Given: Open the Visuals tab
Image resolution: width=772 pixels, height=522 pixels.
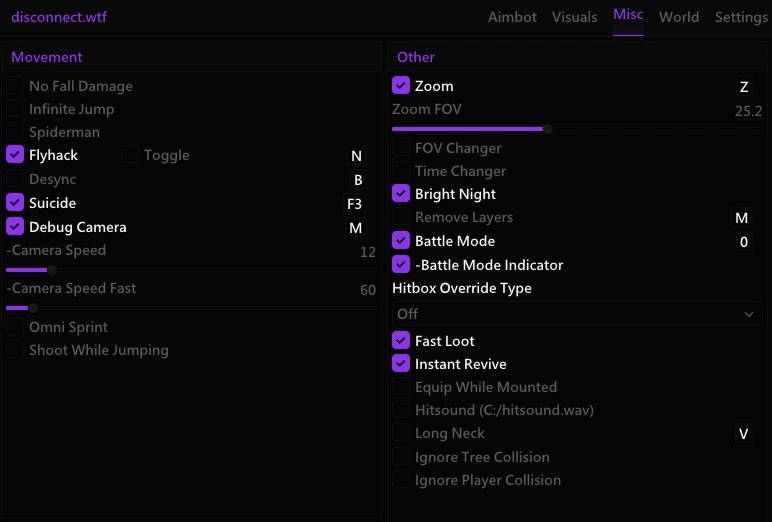Looking at the screenshot, I should click(575, 17).
